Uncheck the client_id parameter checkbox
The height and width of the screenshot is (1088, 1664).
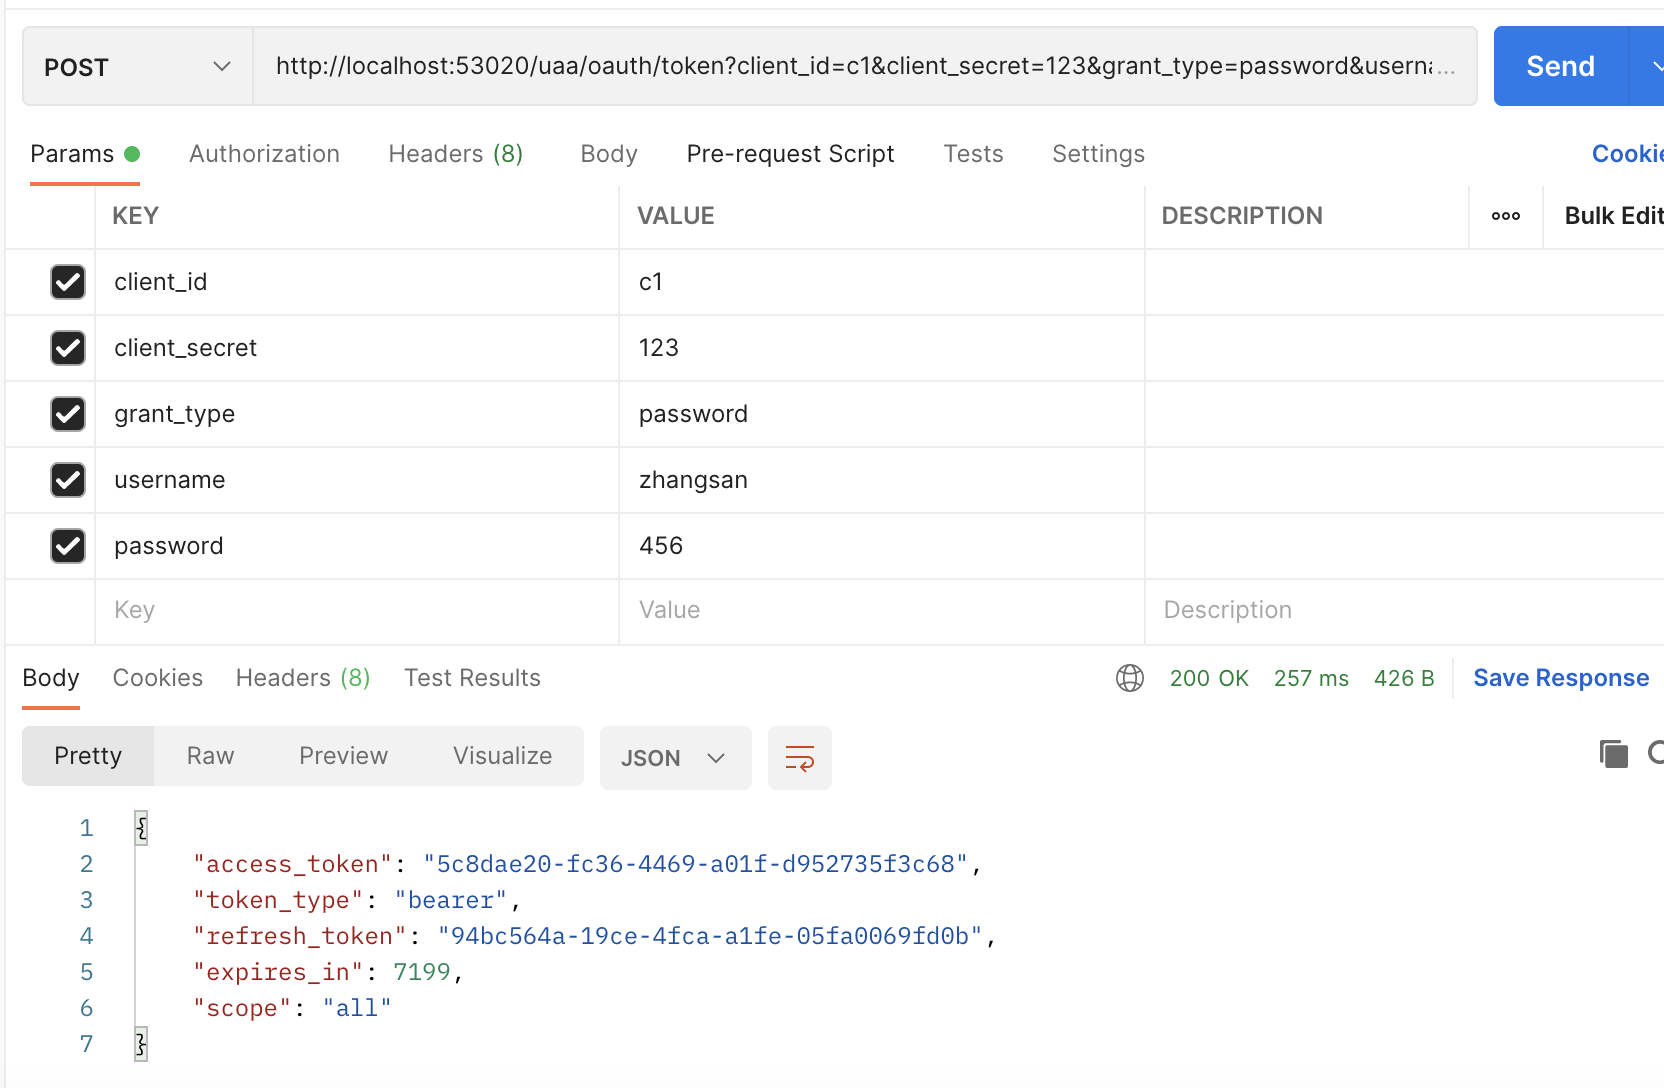click(x=68, y=282)
